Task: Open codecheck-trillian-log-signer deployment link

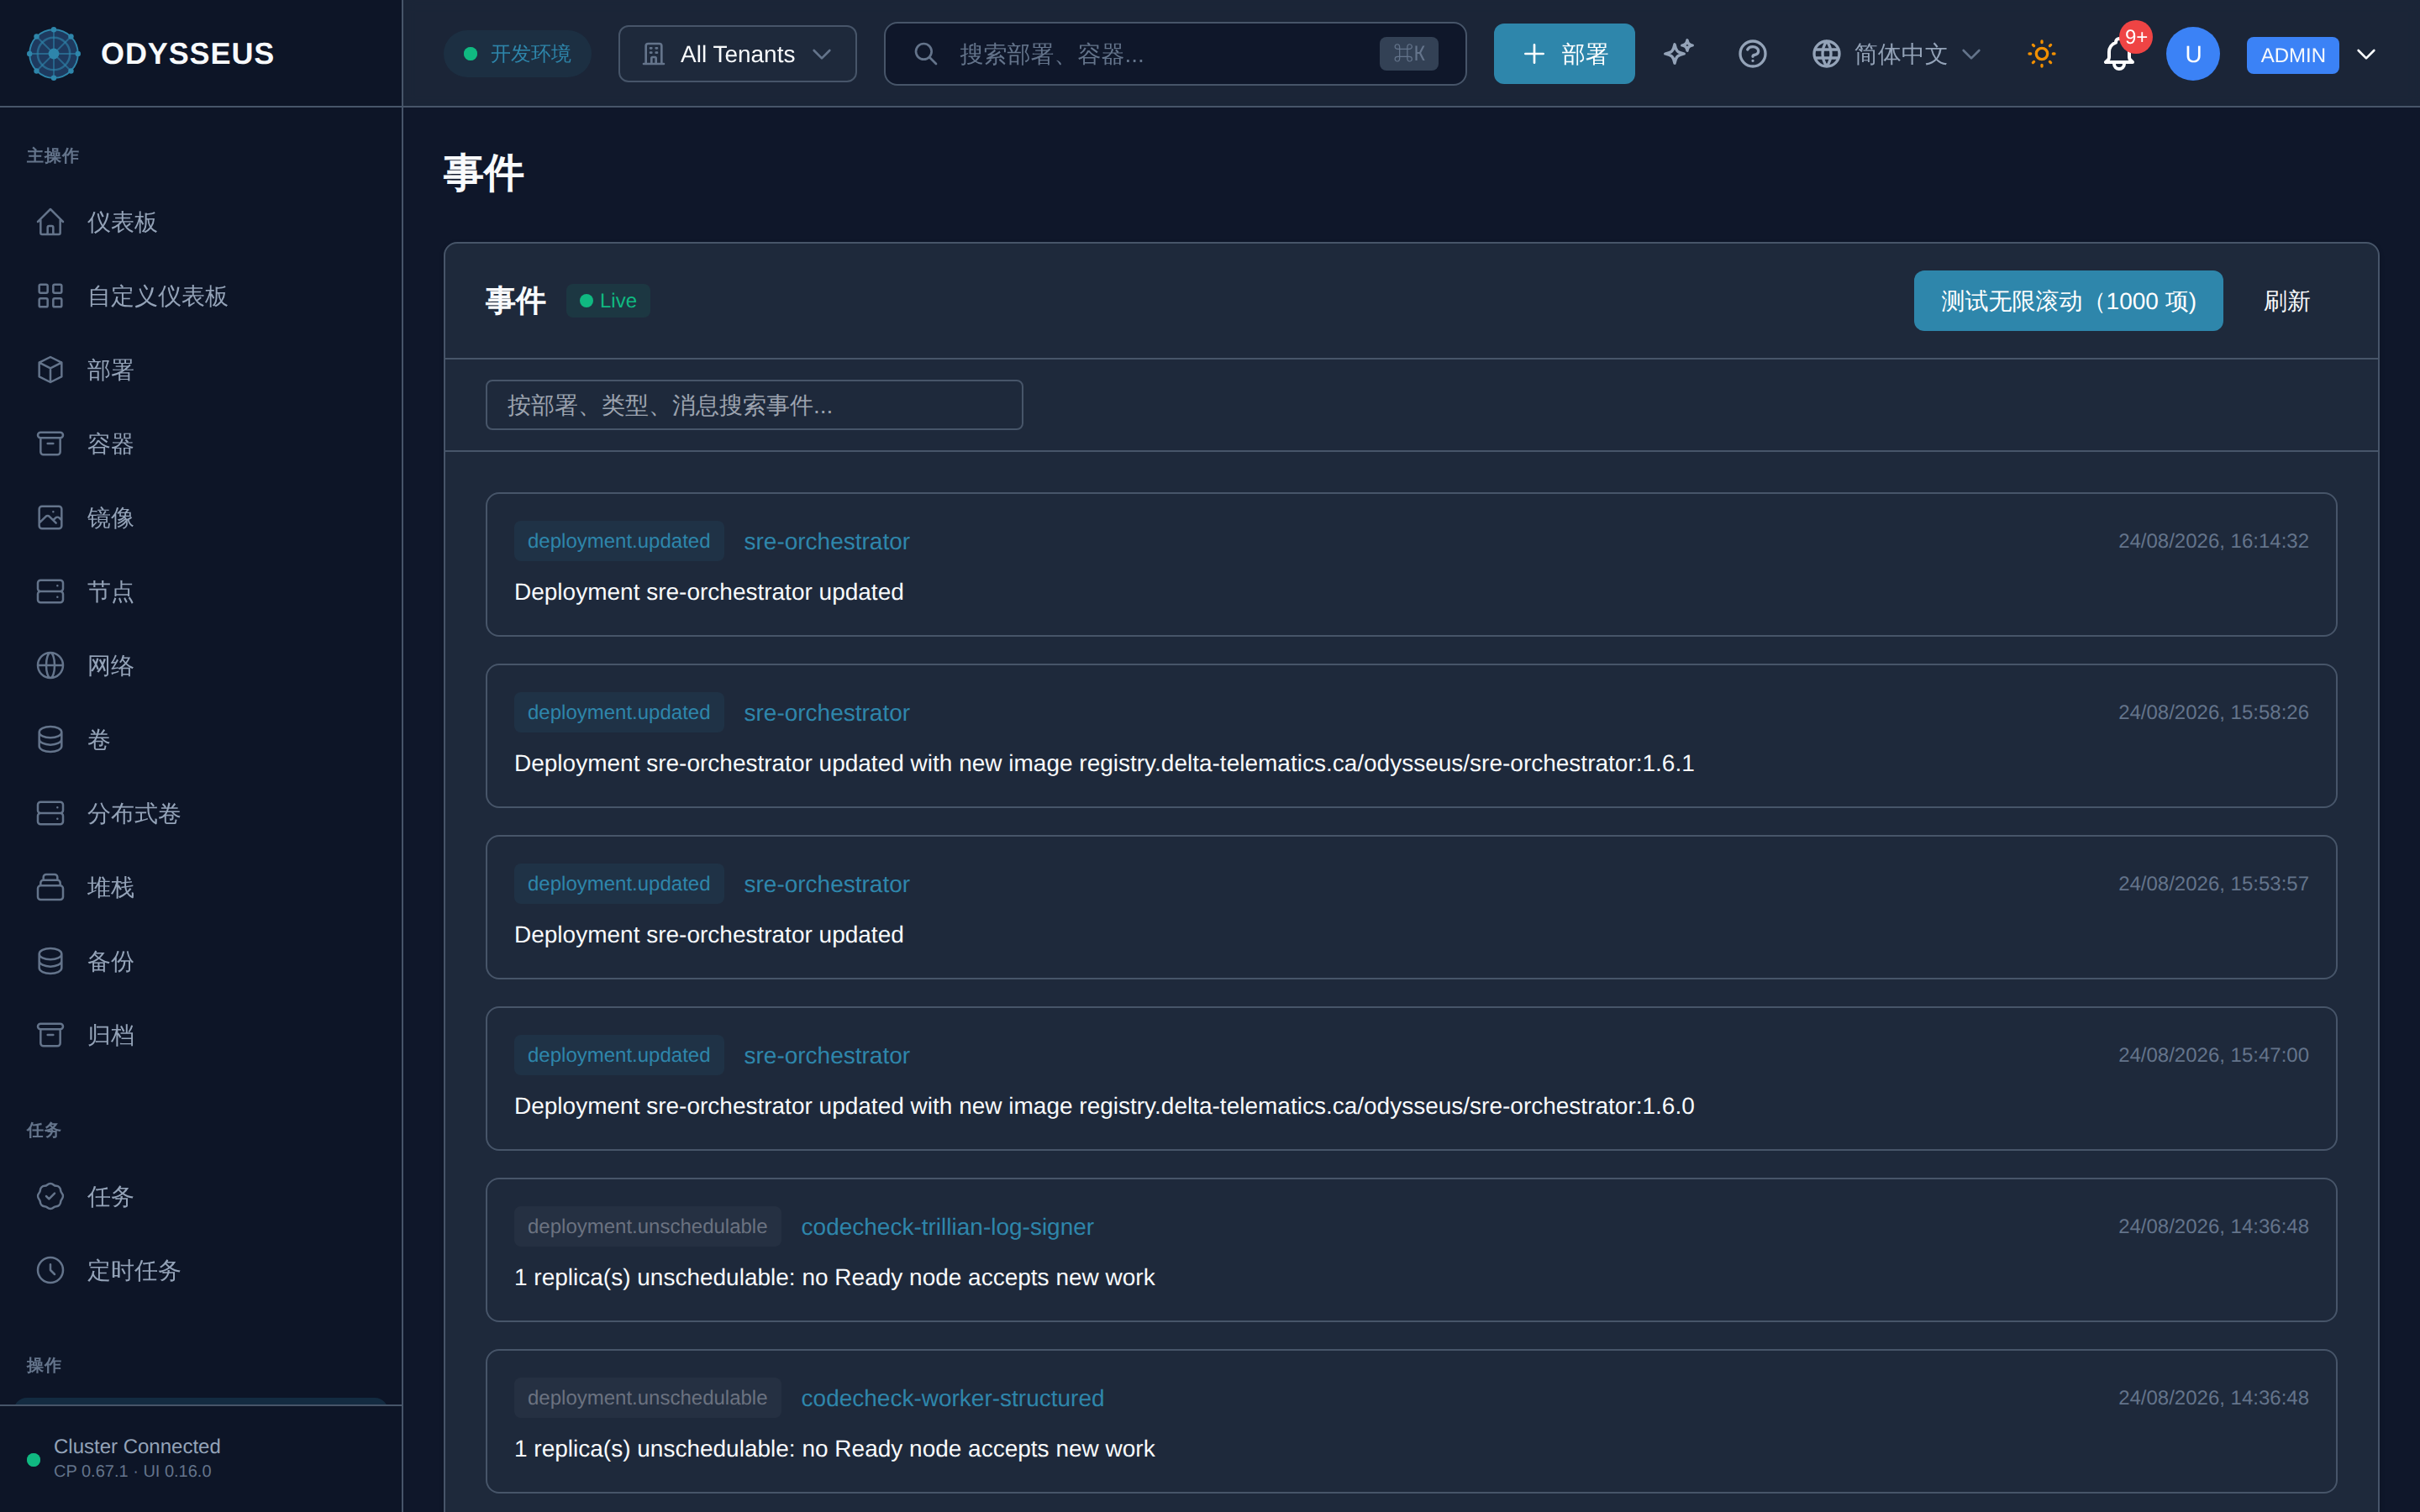Action: (x=947, y=1227)
